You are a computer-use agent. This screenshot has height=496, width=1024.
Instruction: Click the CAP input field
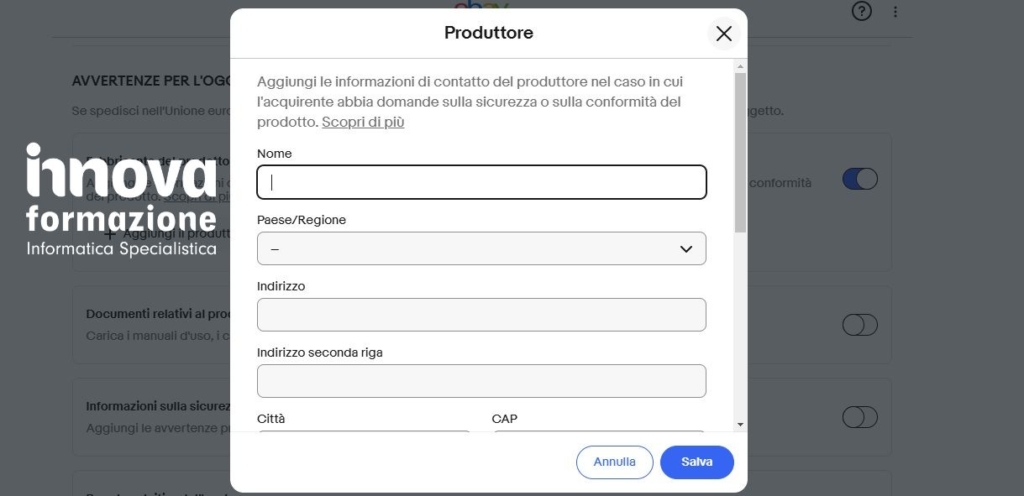click(598, 434)
